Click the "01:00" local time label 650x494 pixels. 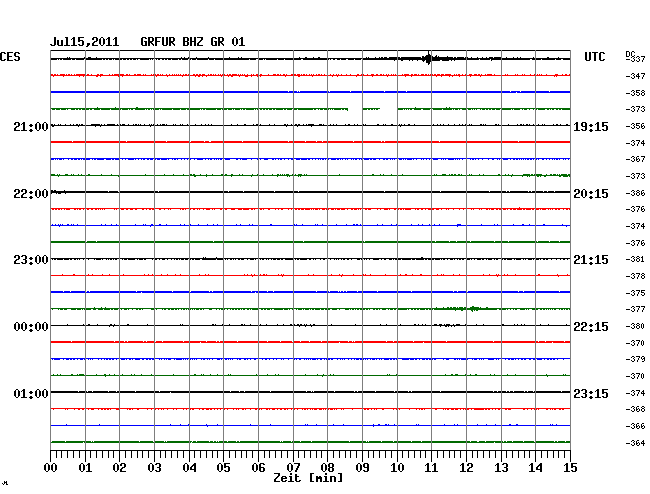pos(31,393)
